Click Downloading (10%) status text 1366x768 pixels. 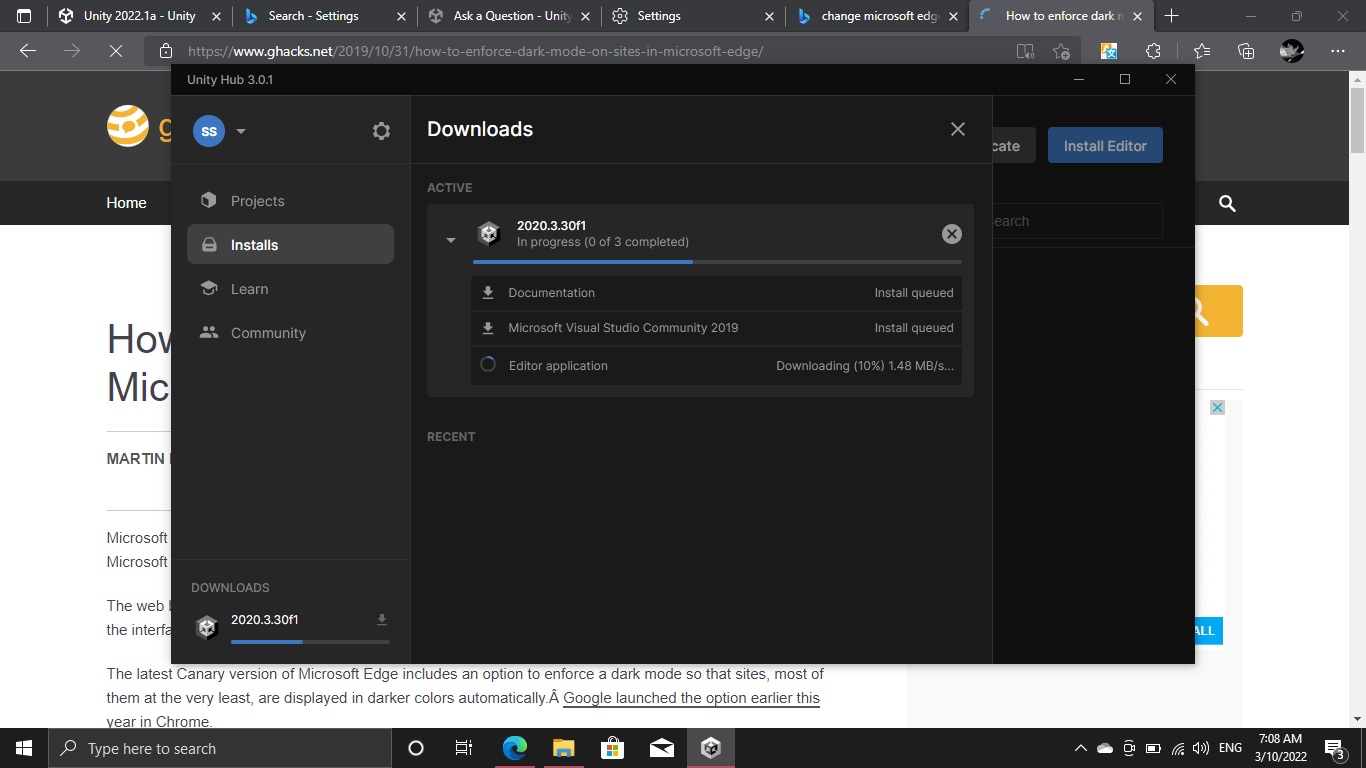(865, 366)
